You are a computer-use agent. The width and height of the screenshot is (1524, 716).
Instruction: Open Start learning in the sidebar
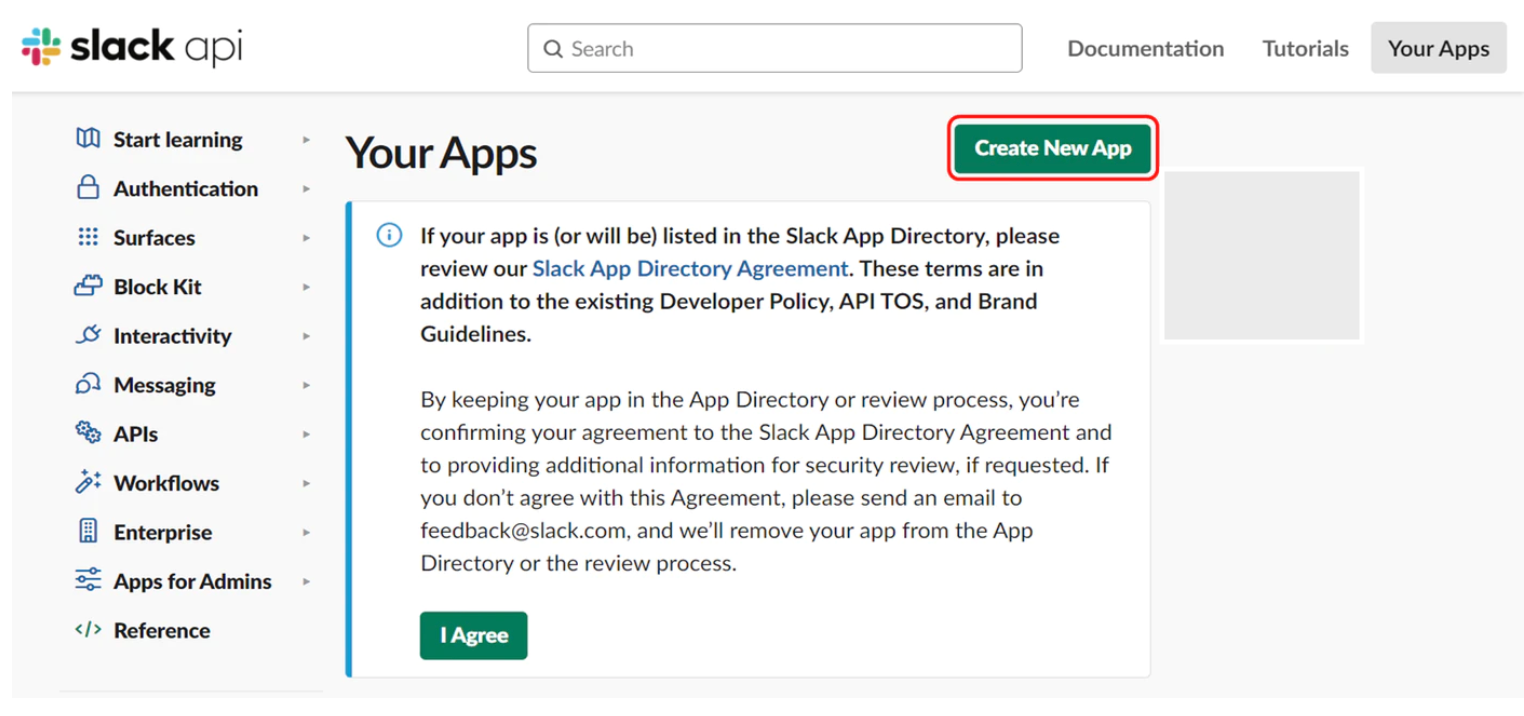178,139
